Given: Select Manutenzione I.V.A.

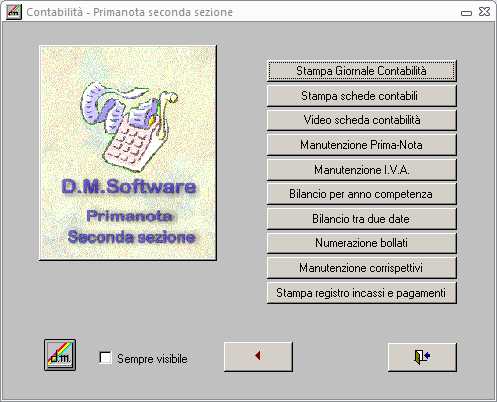Looking at the screenshot, I should pyautogui.click(x=361, y=170).
